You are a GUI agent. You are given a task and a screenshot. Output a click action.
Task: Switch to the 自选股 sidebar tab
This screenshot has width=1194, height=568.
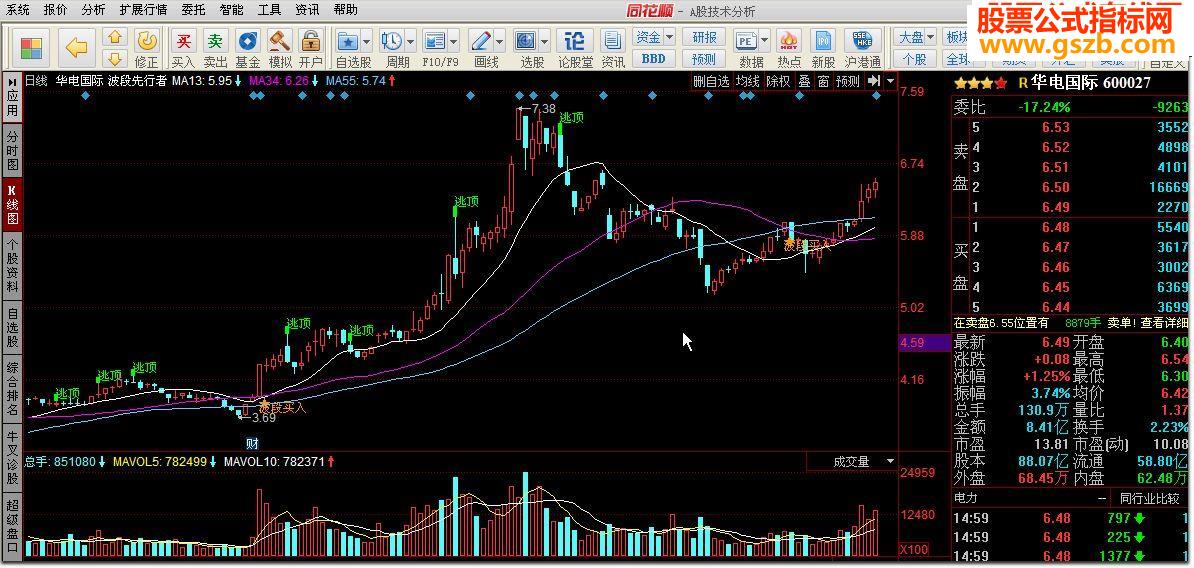[13, 327]
